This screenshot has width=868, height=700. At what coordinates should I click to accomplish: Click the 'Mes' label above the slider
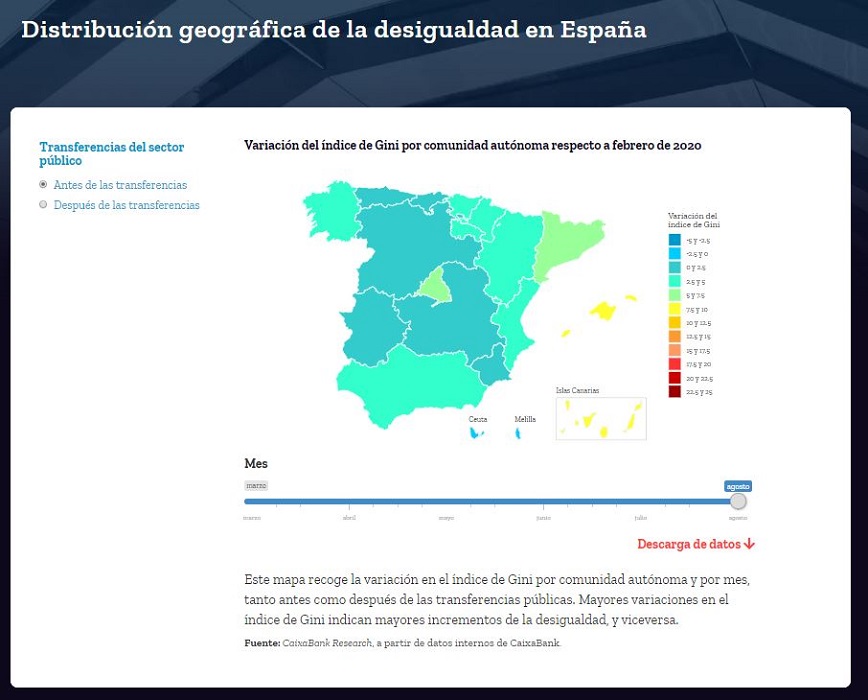point(256,464)
